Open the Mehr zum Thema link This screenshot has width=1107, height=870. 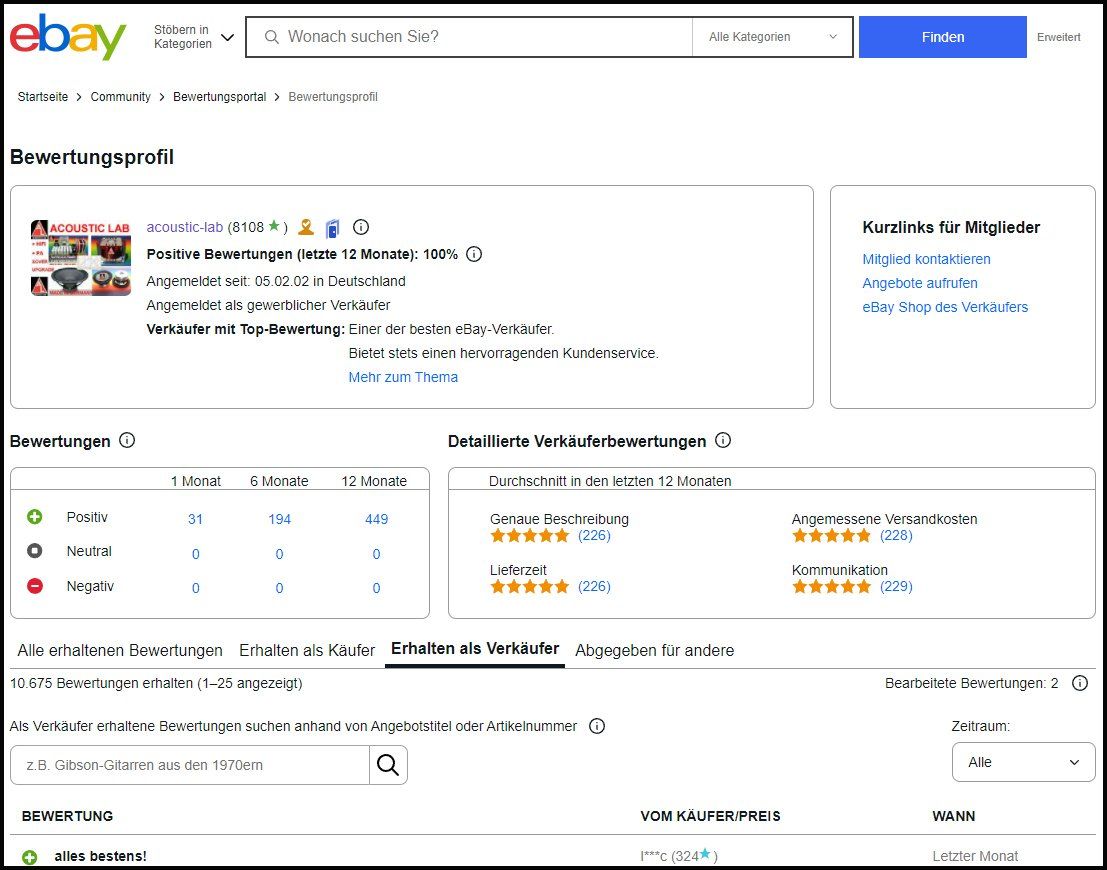(x=403, y=377)
